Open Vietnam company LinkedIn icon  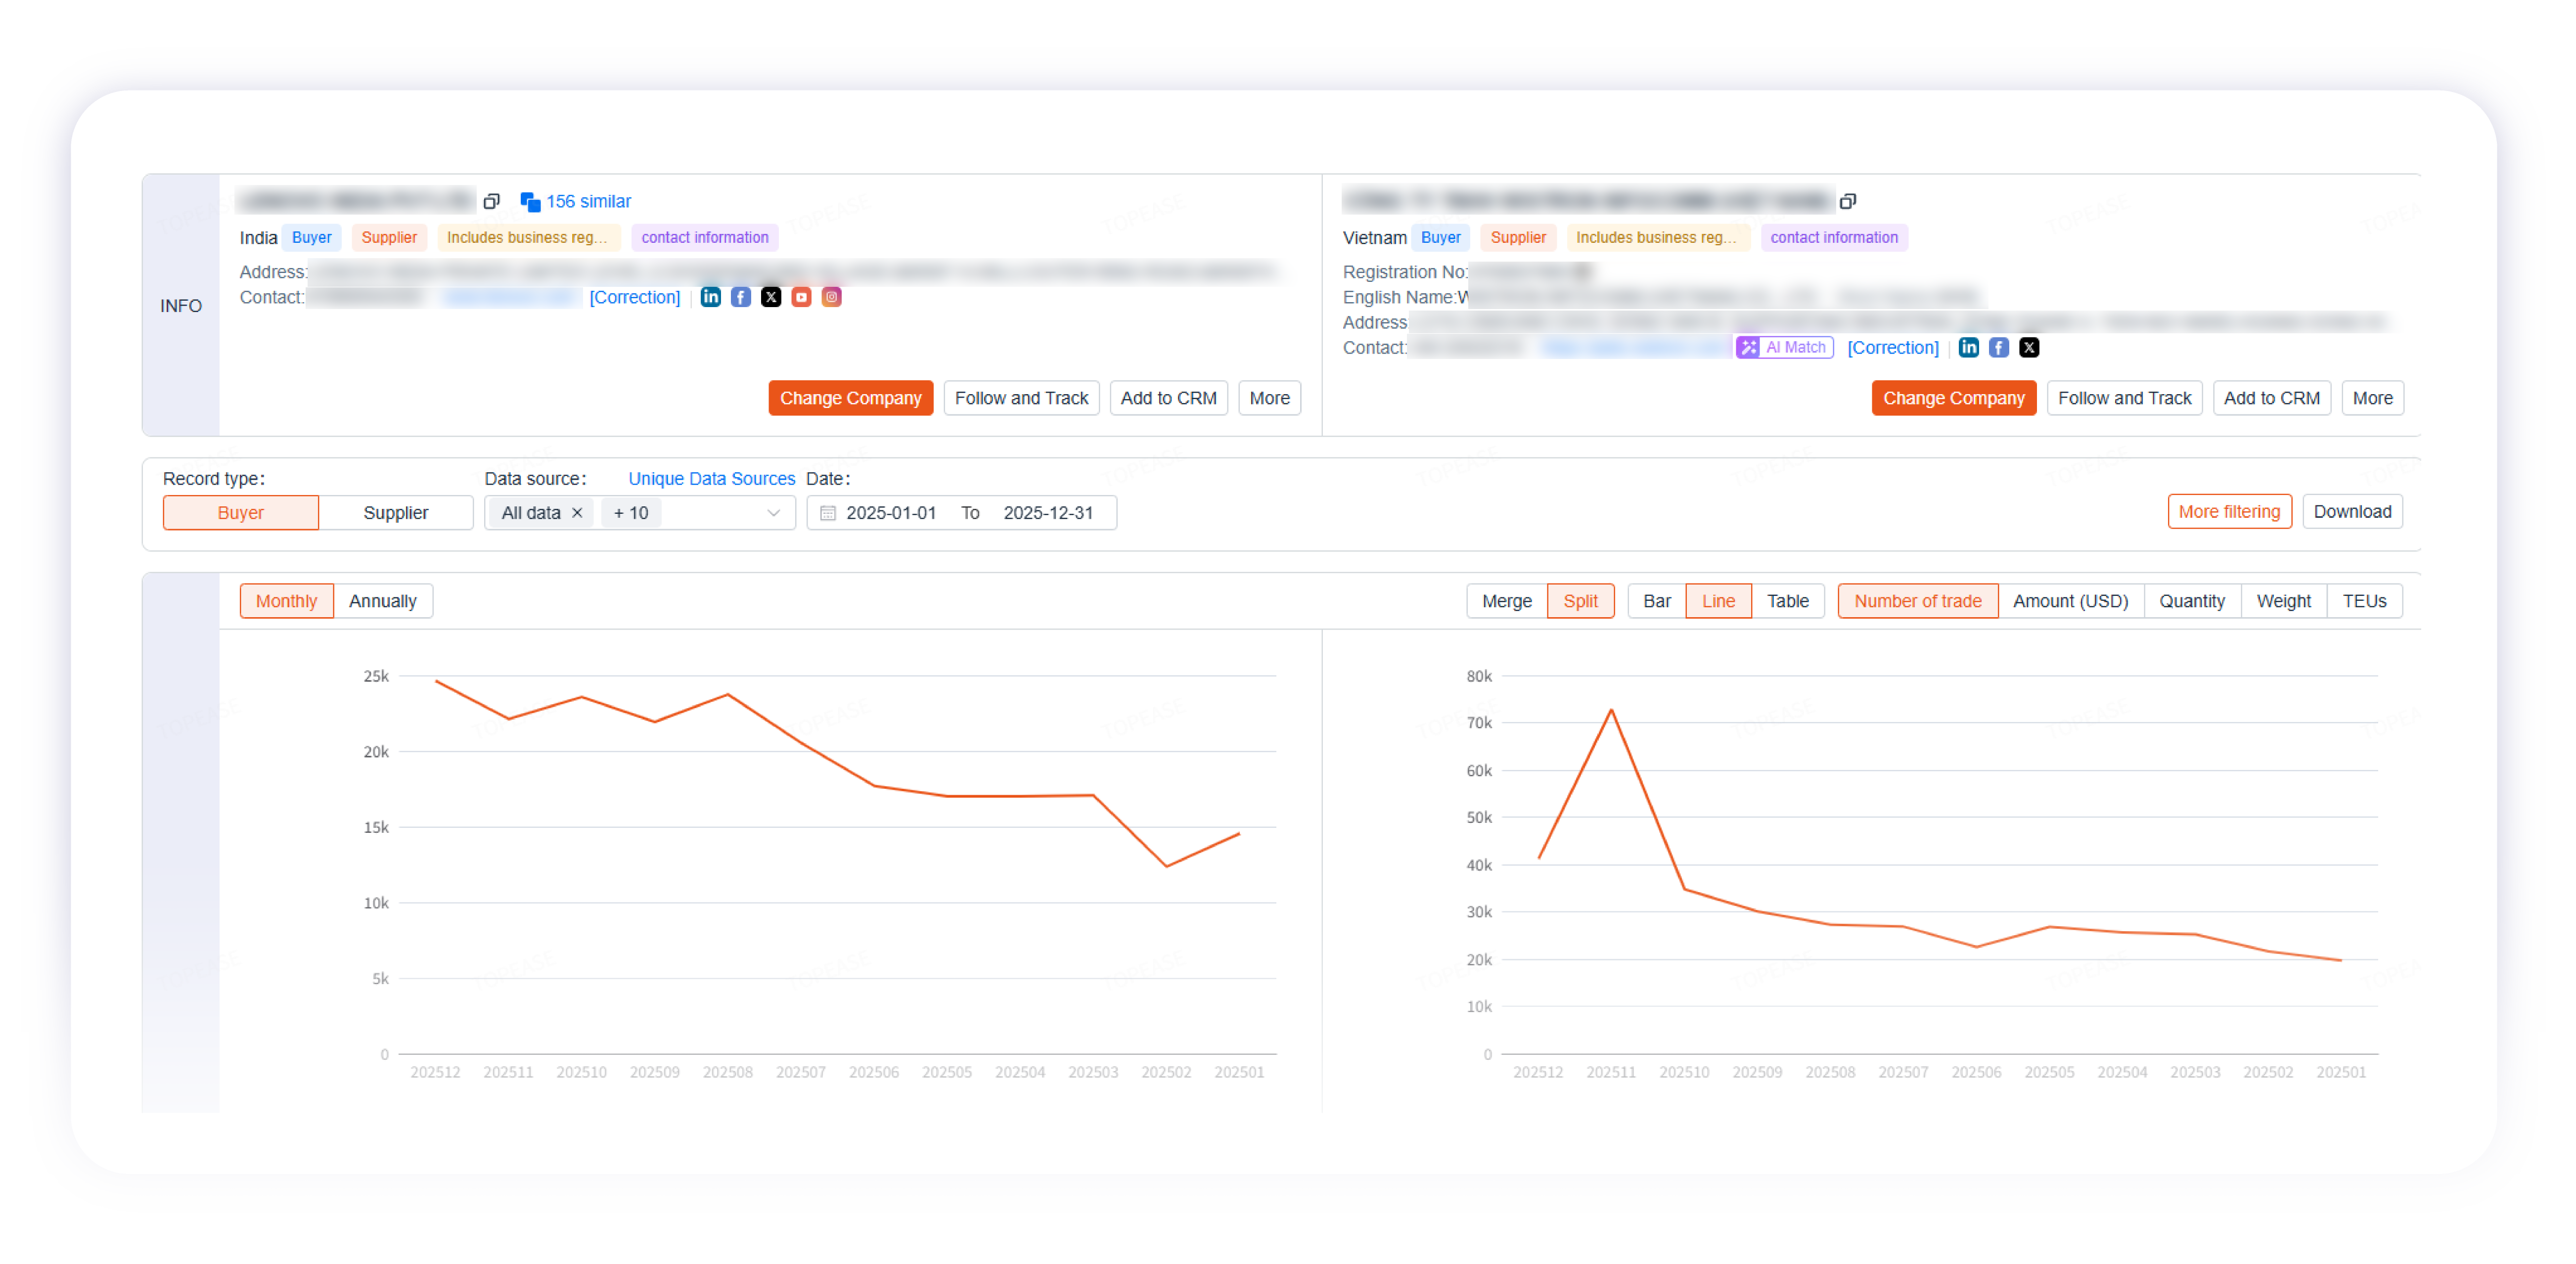(x=1968, y=347)
